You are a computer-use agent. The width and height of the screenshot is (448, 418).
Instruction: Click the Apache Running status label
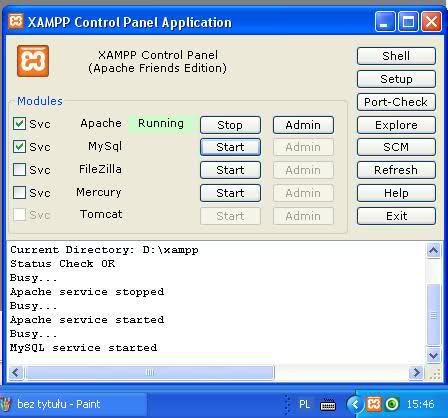click(x=161, y=123)
